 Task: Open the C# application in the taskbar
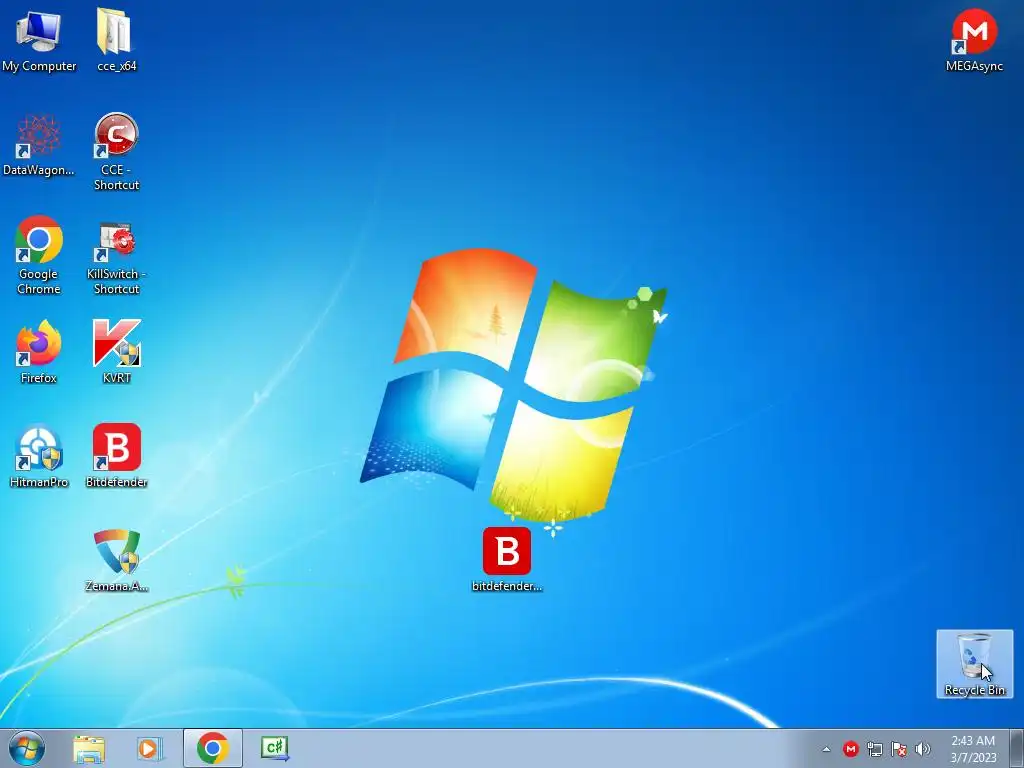click(x=275, y=748)
